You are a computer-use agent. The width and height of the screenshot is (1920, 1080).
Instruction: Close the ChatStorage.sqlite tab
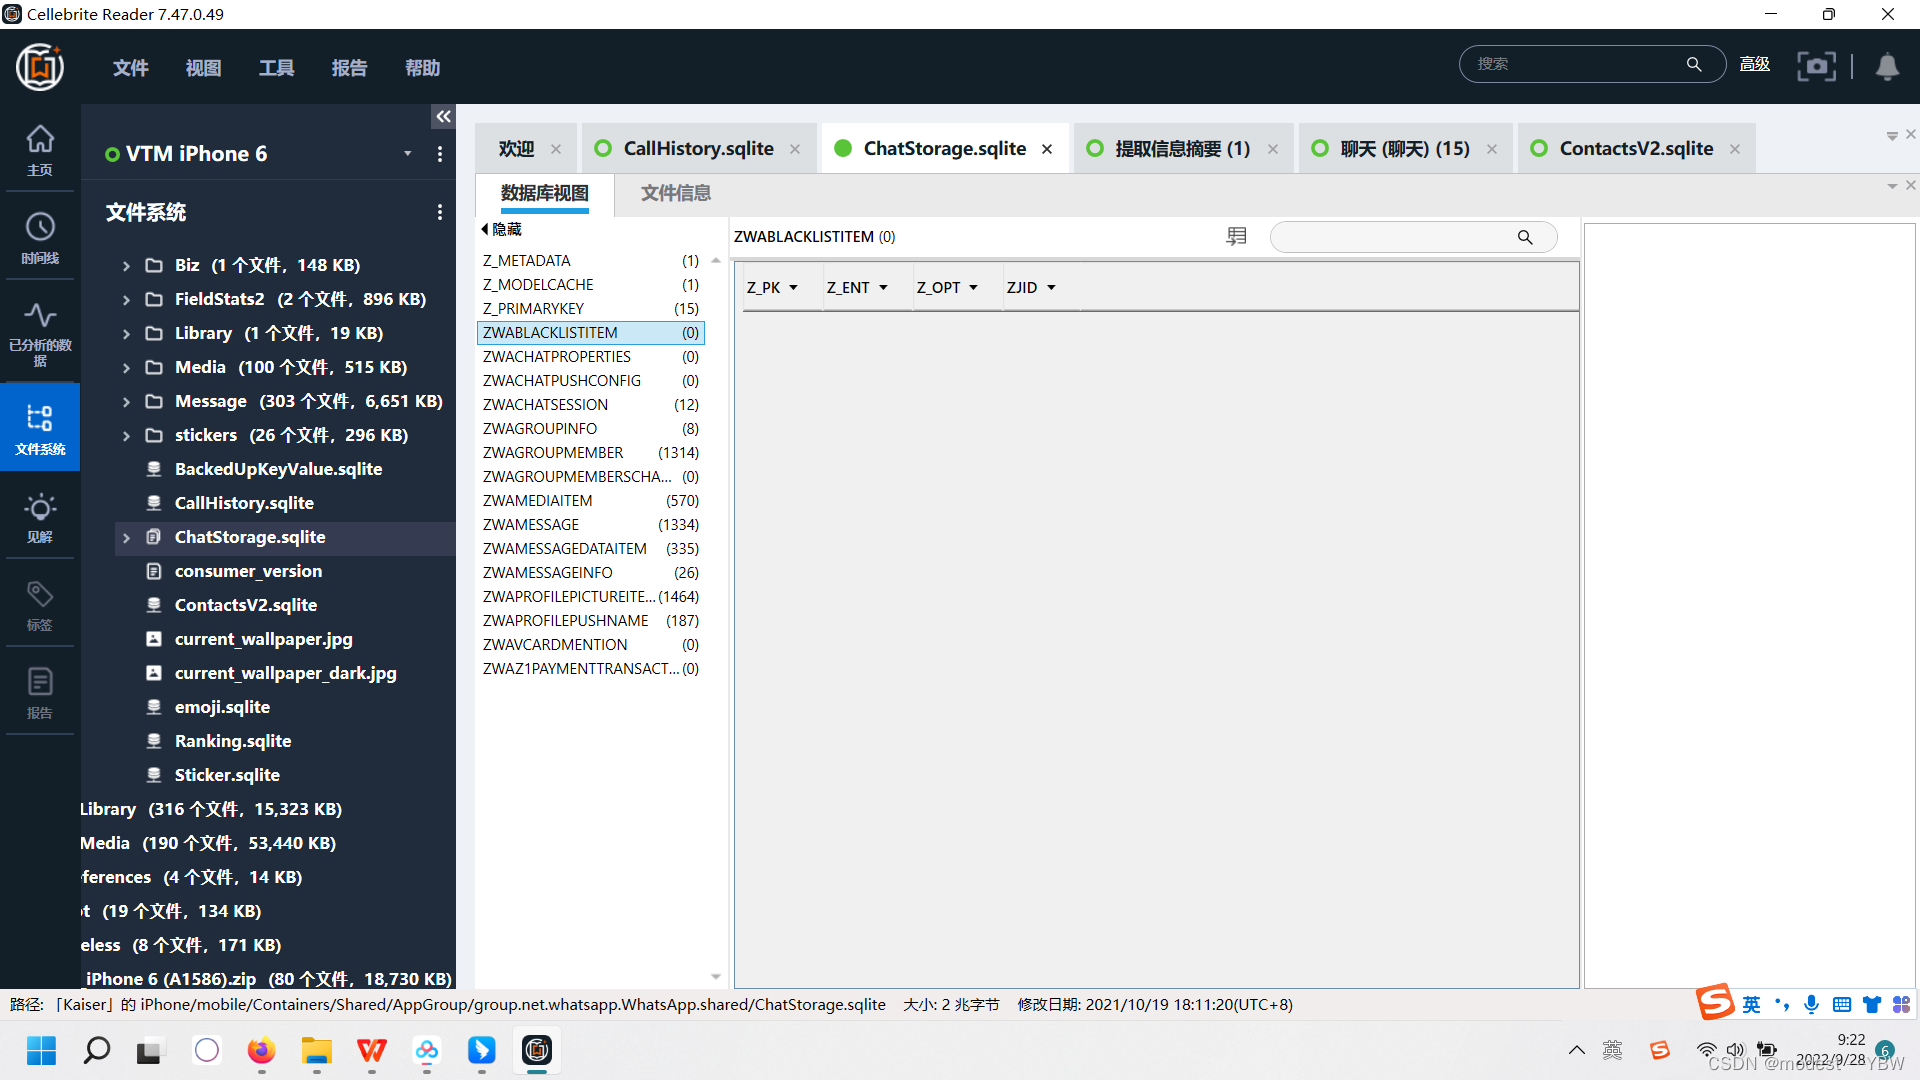pyautogui.click(x=1047, y=149)
